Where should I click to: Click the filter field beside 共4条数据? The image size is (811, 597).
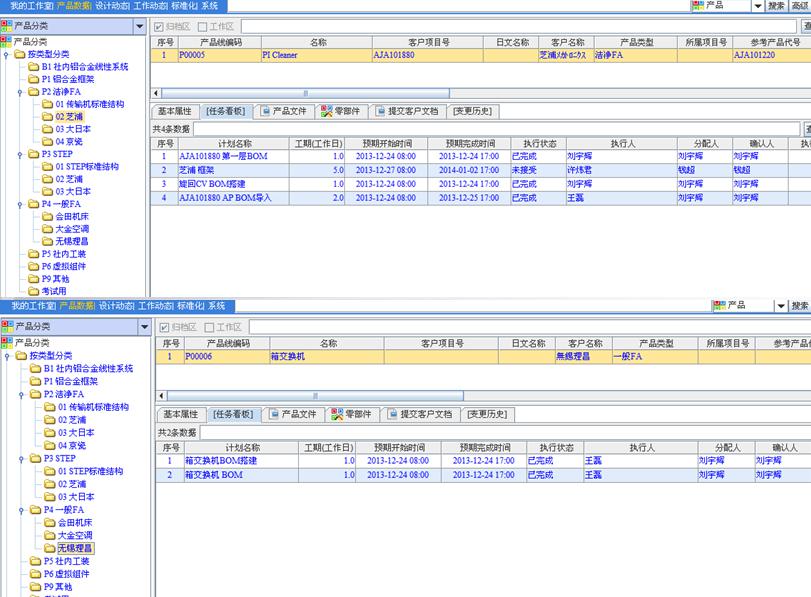point(495,129)
